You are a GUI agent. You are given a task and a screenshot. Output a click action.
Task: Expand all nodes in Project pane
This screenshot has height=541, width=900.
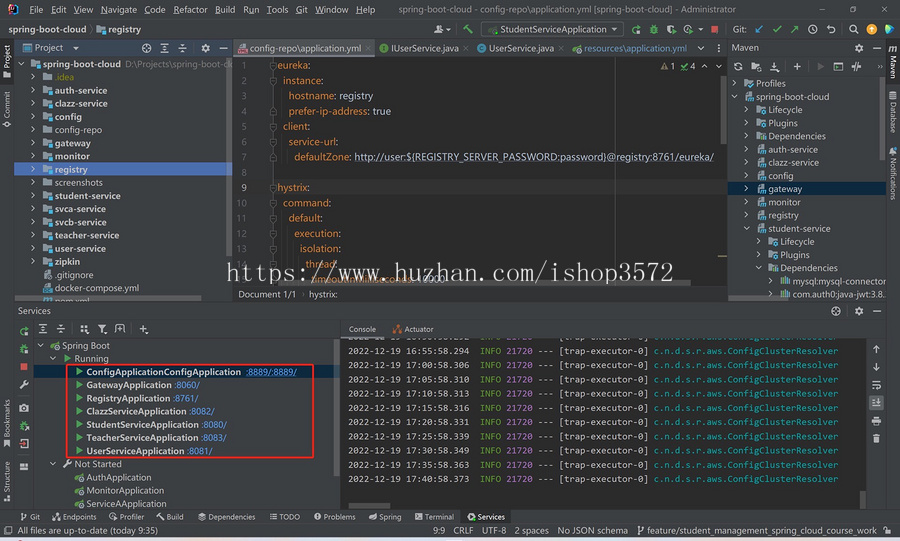click(164, 48)
